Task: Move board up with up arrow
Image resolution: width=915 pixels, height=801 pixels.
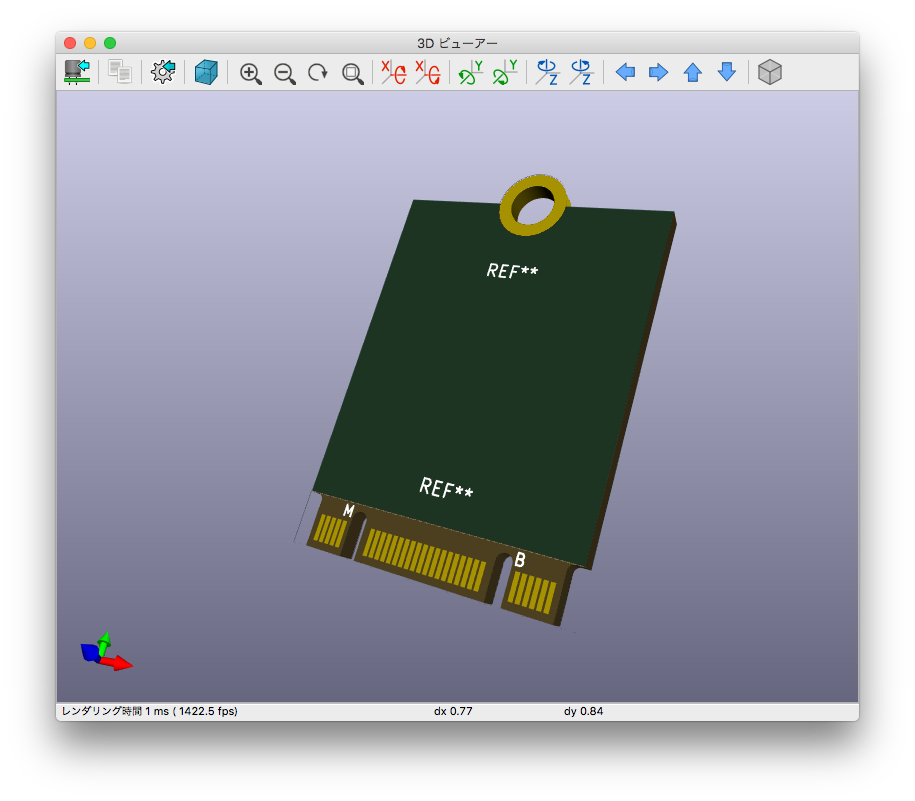Action: coord(693,72)
